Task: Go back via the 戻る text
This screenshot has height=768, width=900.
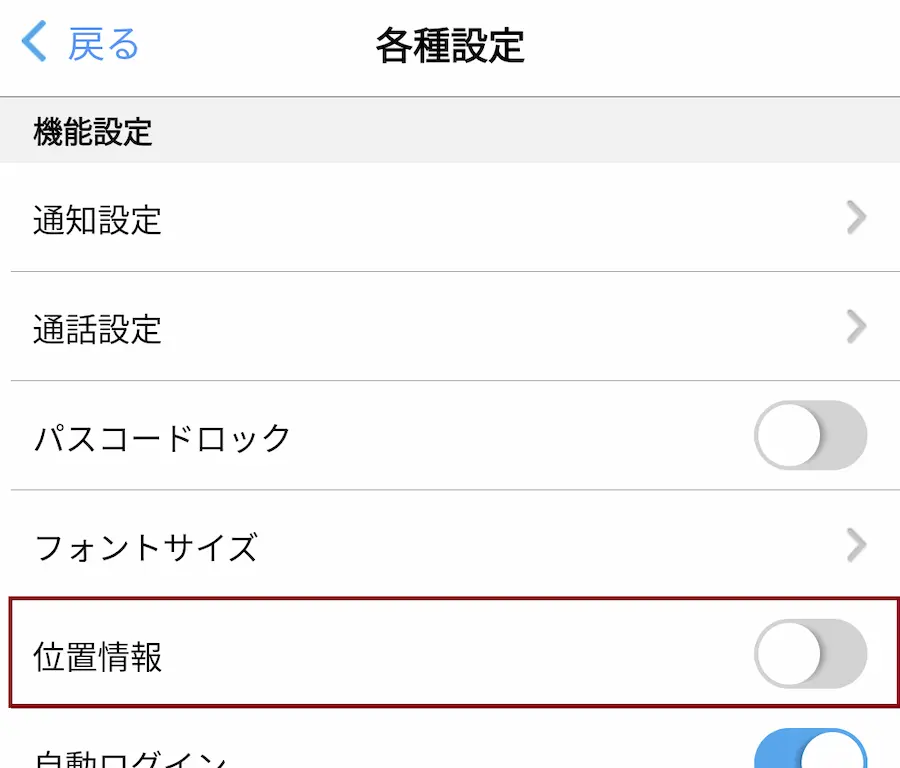Action: pyautogui.click(x=103, y=44)
